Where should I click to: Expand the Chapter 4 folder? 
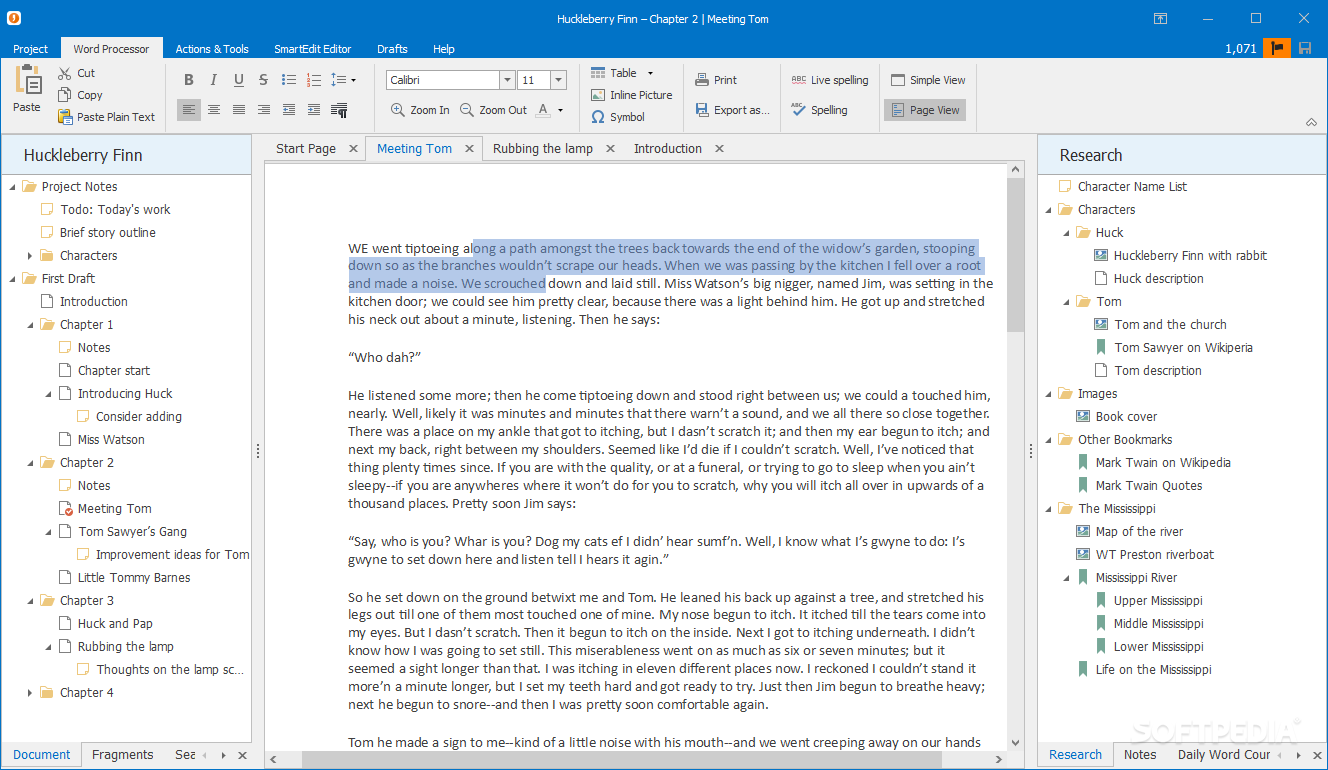[x=30, y=693]
